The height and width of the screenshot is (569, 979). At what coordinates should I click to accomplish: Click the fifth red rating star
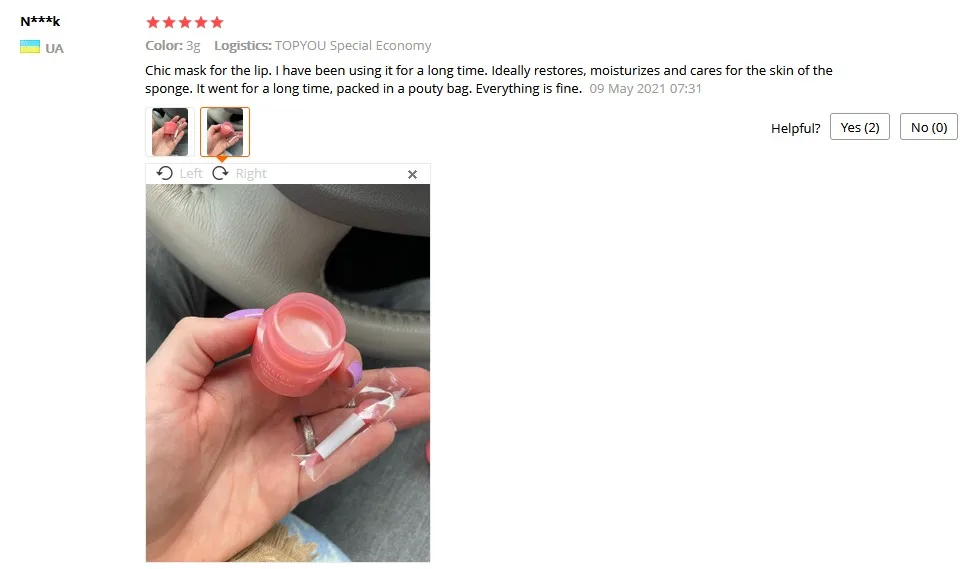click(217, 22)
